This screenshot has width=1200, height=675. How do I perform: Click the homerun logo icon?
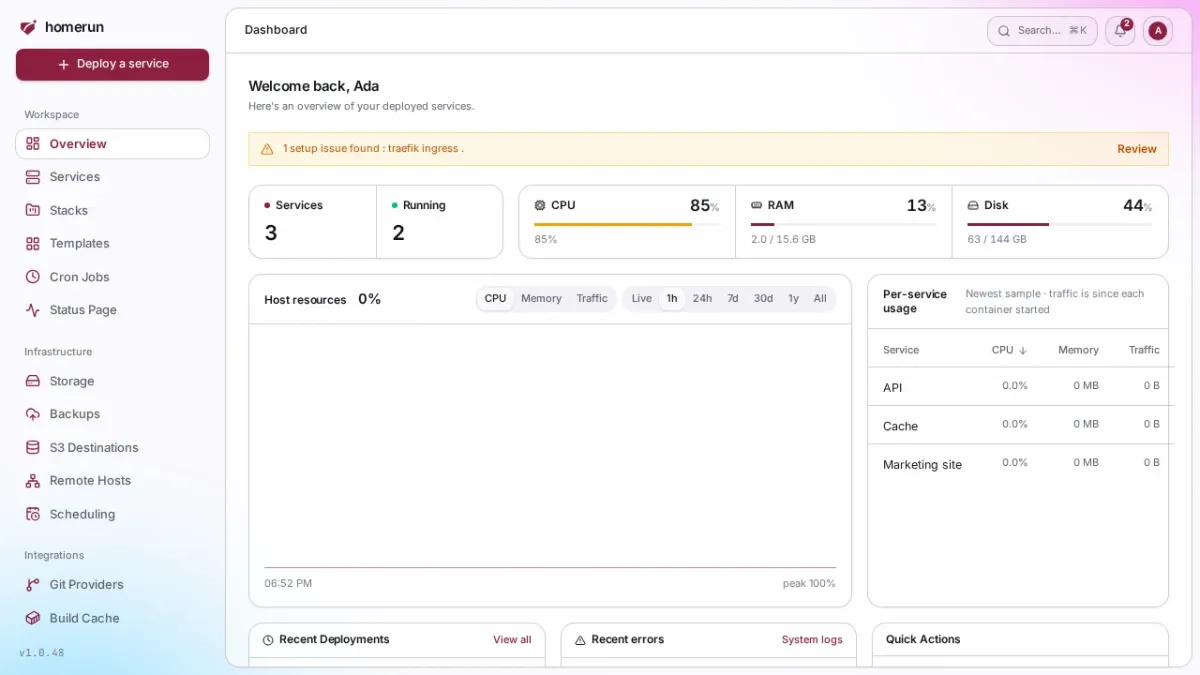pos(28,27)
